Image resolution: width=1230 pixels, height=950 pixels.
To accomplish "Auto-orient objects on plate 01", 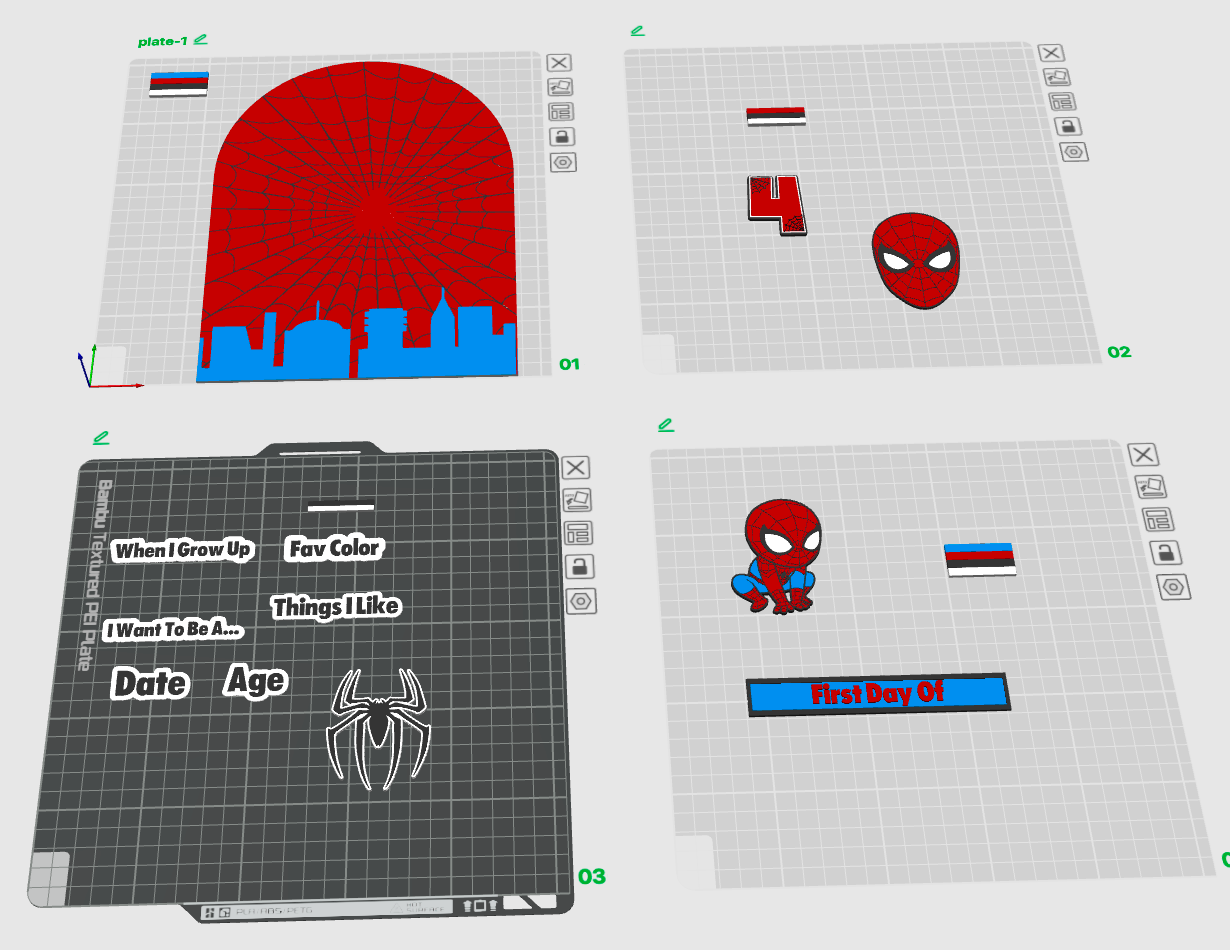I will coord(560,87).
